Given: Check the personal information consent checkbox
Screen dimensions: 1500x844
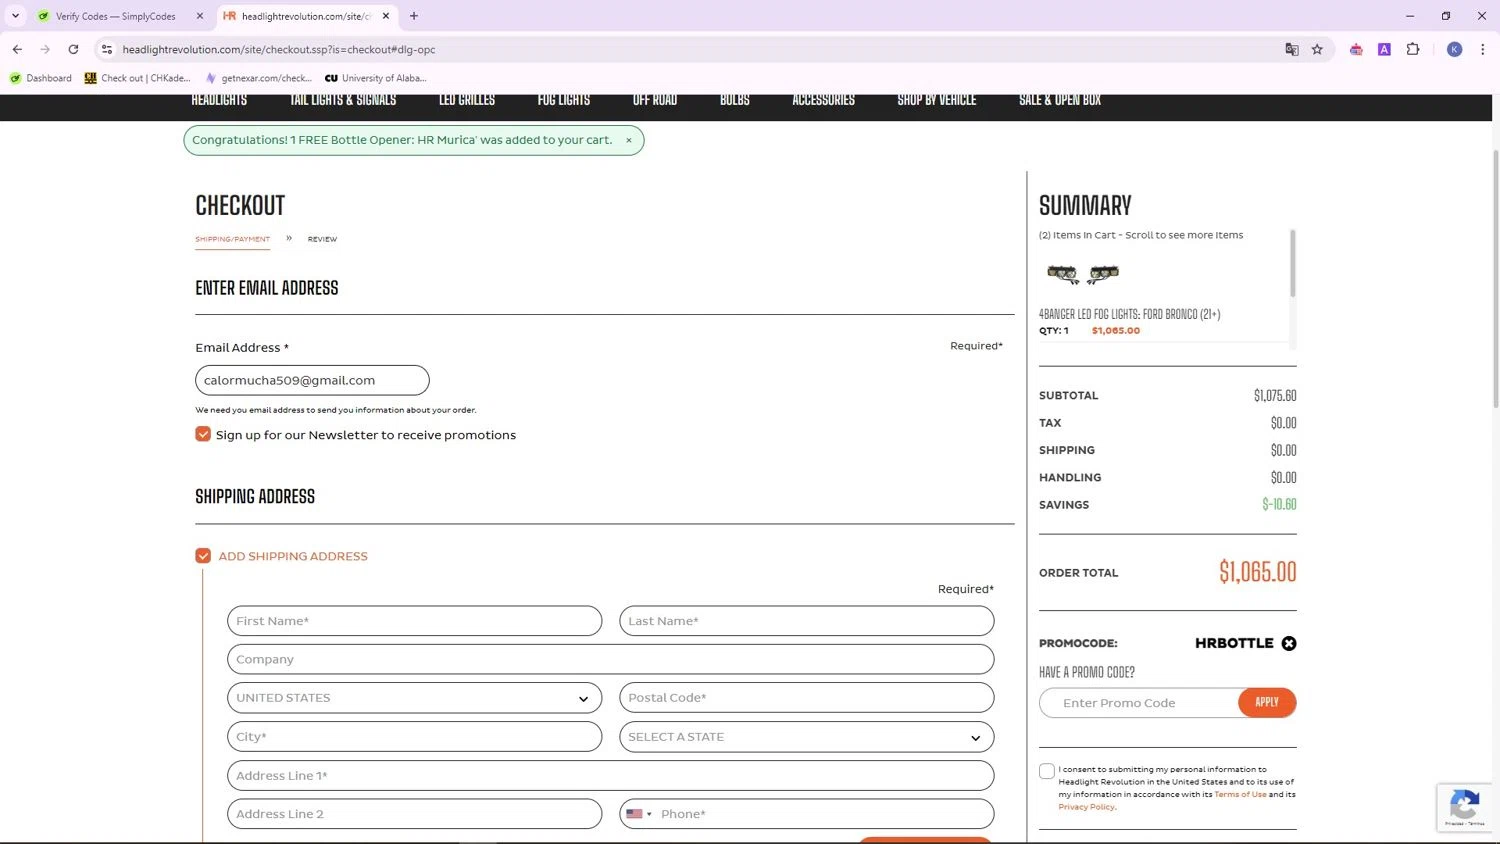Looking at the screenshot, I should point(1047,771).
